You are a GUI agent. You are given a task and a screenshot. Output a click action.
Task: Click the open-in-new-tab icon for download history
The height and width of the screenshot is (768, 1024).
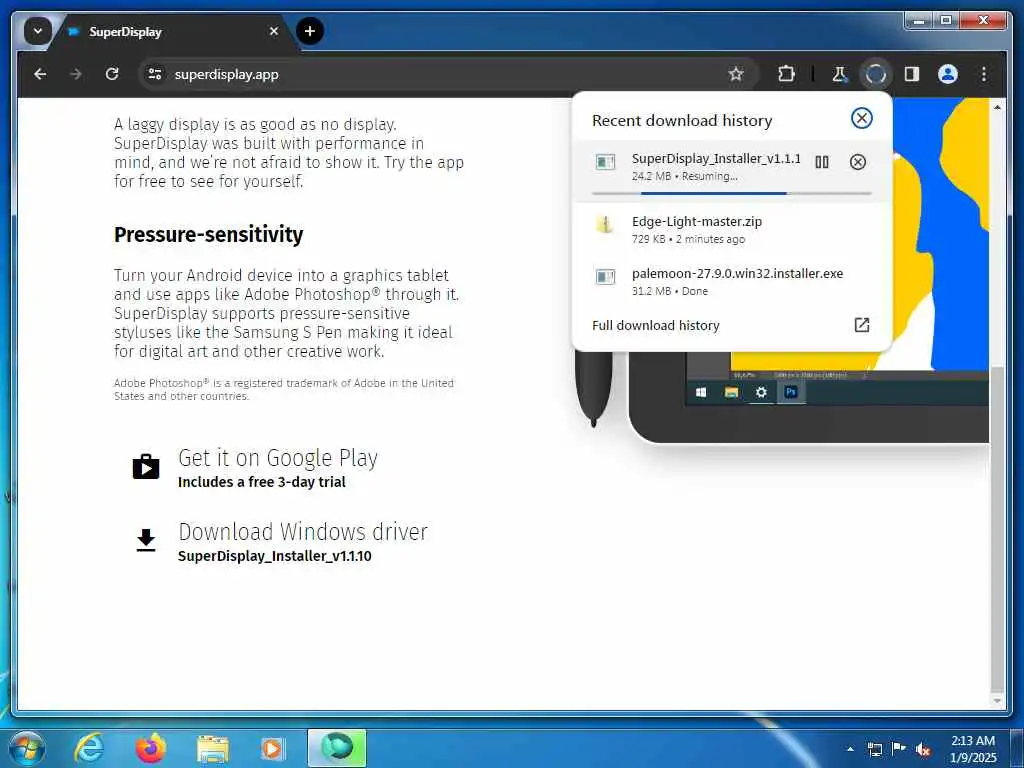(x=861, y=325)
